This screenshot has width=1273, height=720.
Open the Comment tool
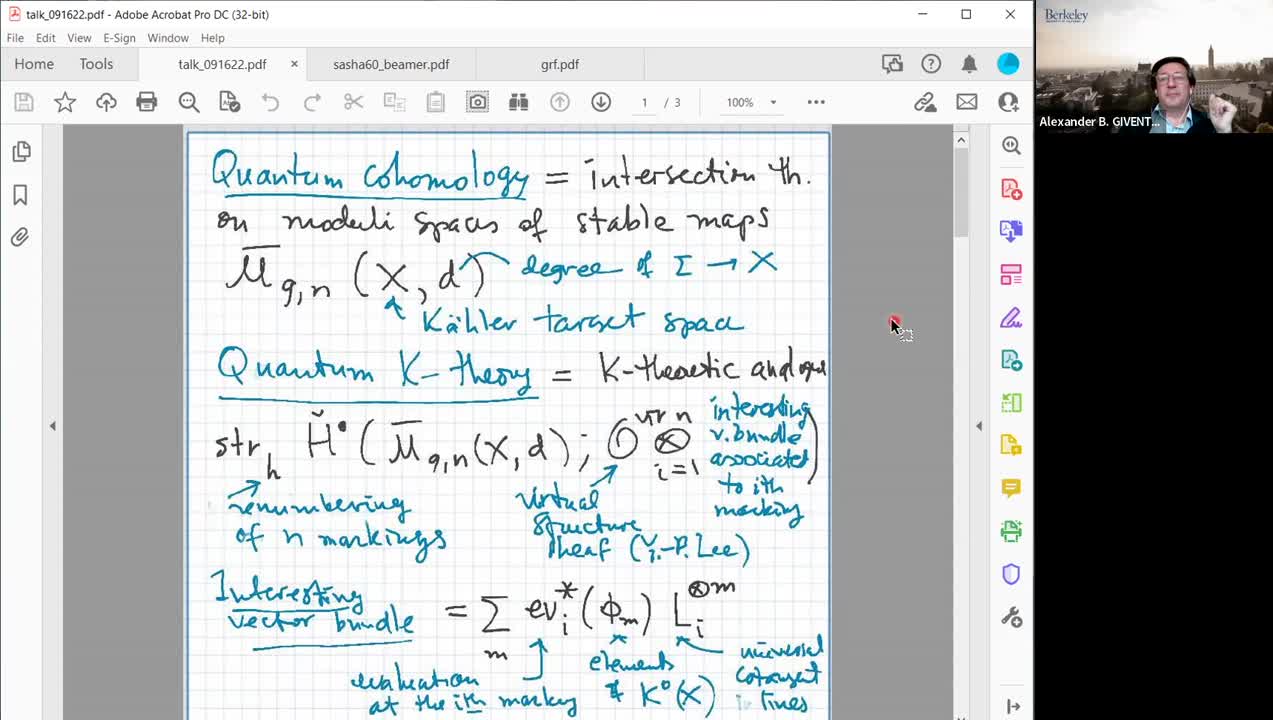[1011, 488]
